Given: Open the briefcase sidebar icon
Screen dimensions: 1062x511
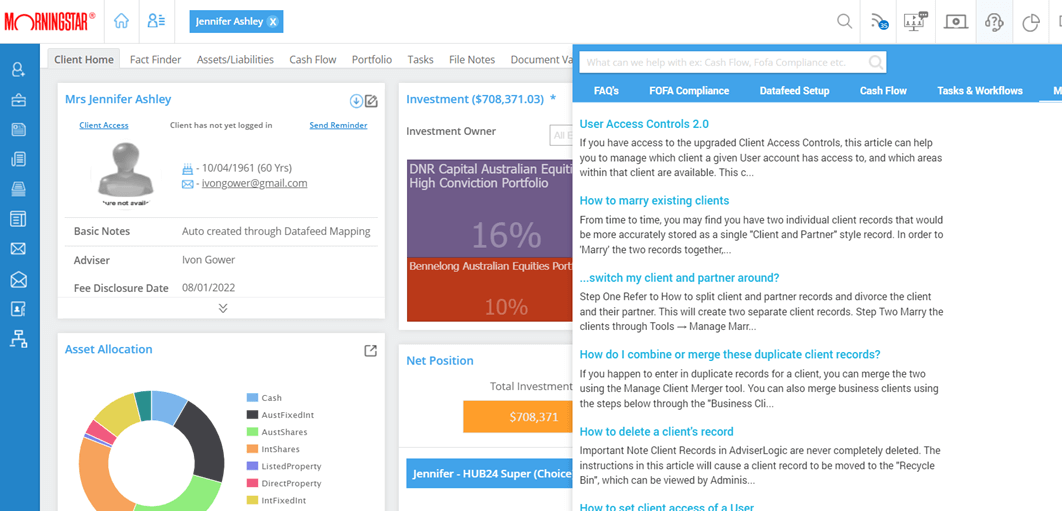Looking at the screenshot, I should pos(19,100).
